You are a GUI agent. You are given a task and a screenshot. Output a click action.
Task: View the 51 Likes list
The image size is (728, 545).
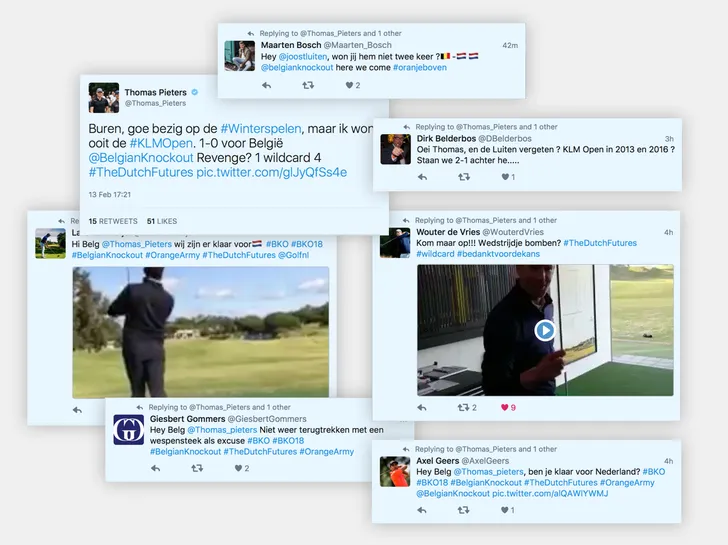click(161, 220)
